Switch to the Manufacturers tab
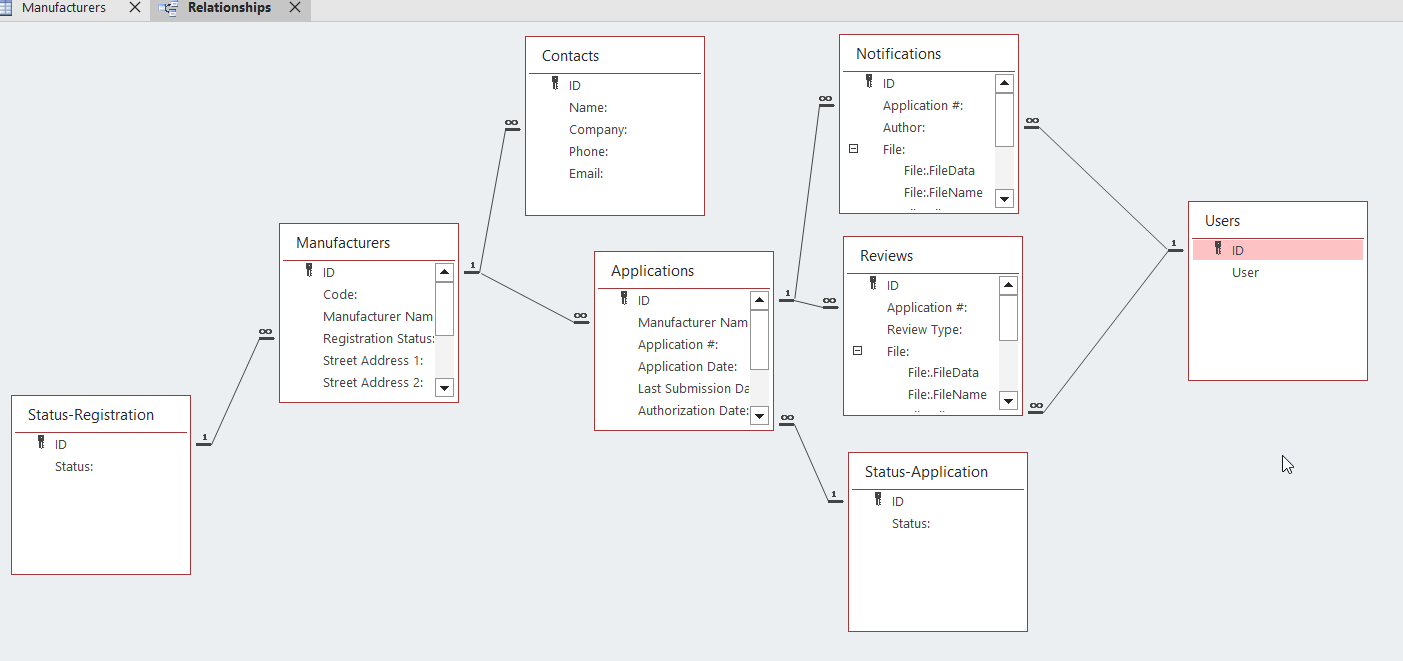The height and width of the screenshot is (661, 1403). pyautogui.click(x=63, y=8)
